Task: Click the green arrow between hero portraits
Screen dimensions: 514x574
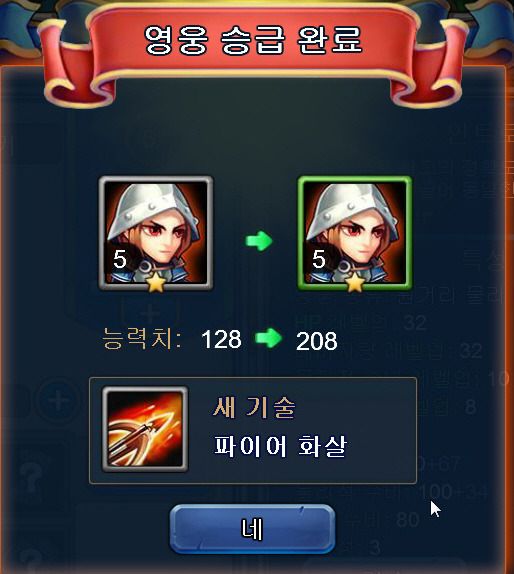Action: coord(259,241)
